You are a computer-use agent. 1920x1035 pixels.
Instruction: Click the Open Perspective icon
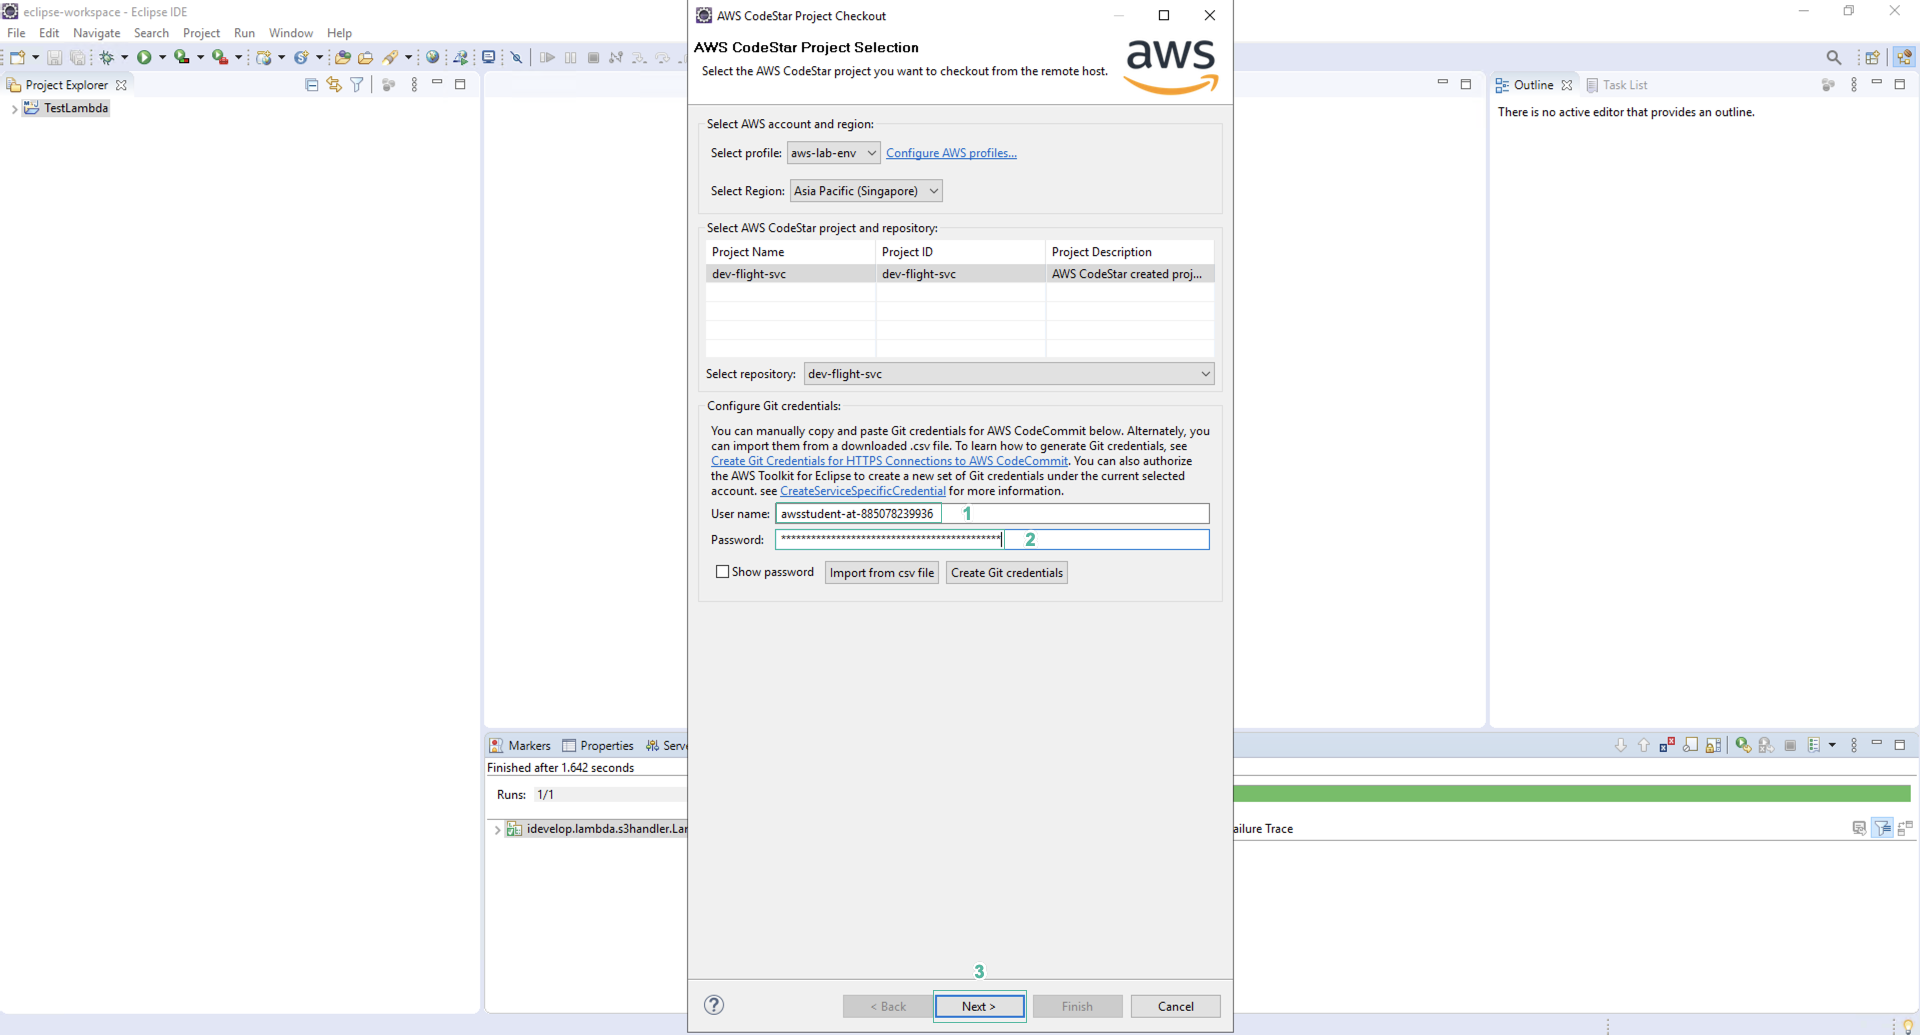[x=1872, y=57]
